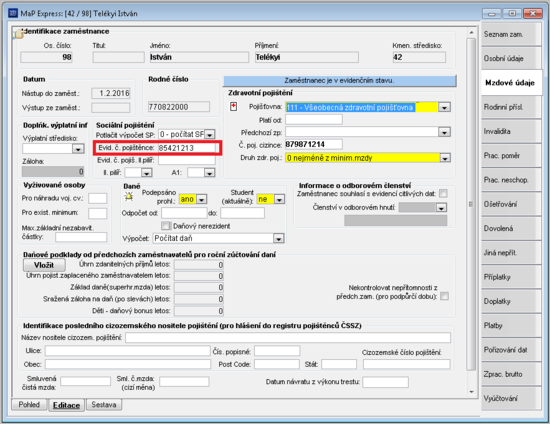Screen dimensions: 550x424
Task: Enable Nekontrolovat nepřítomnosti z předch. zam. checkbox
Action: [x=444, y=296]
